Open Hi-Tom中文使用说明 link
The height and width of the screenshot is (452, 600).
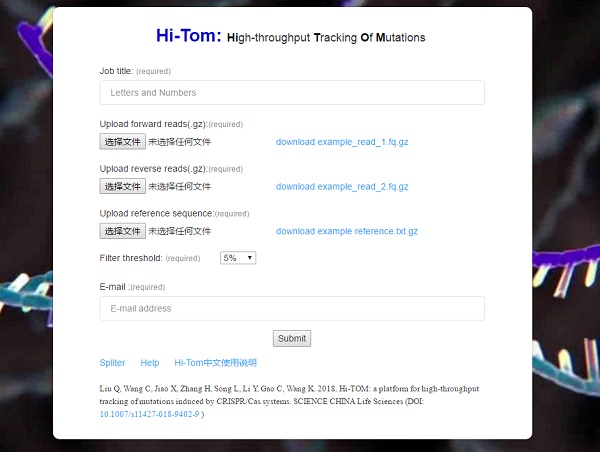[x=215, y=363]
